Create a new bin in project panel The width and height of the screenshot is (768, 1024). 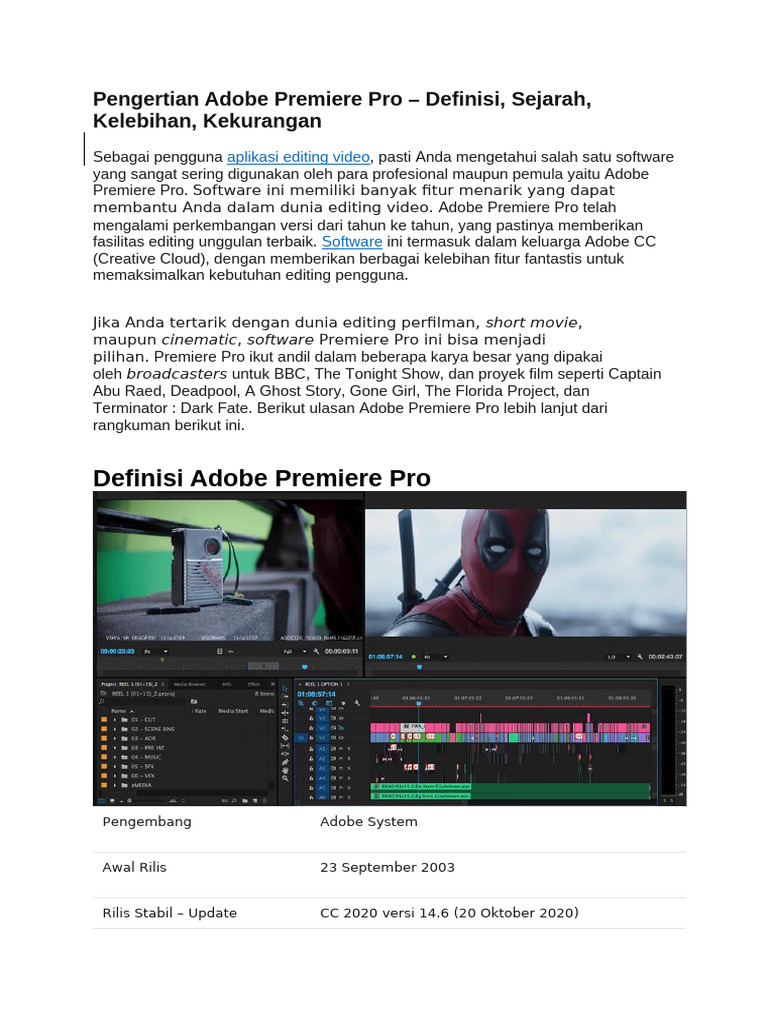coord(245,801)
